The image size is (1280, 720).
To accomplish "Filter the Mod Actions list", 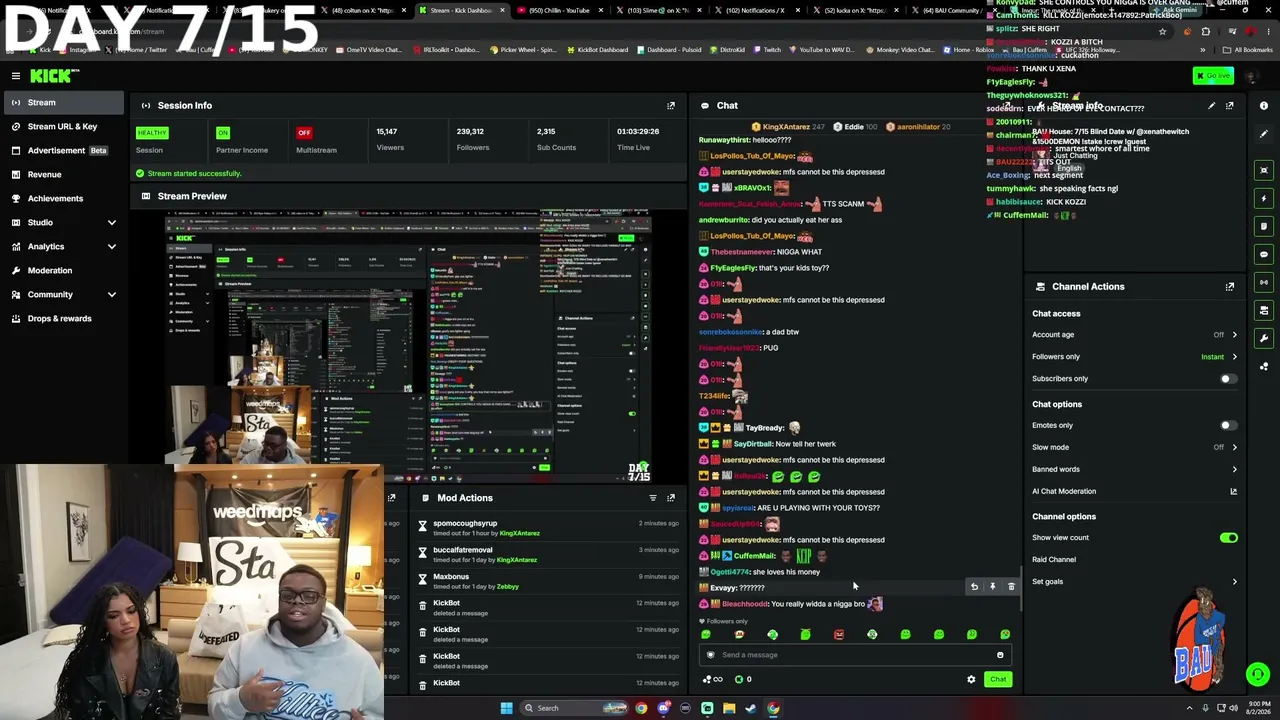I will click(x=653, y=497).
